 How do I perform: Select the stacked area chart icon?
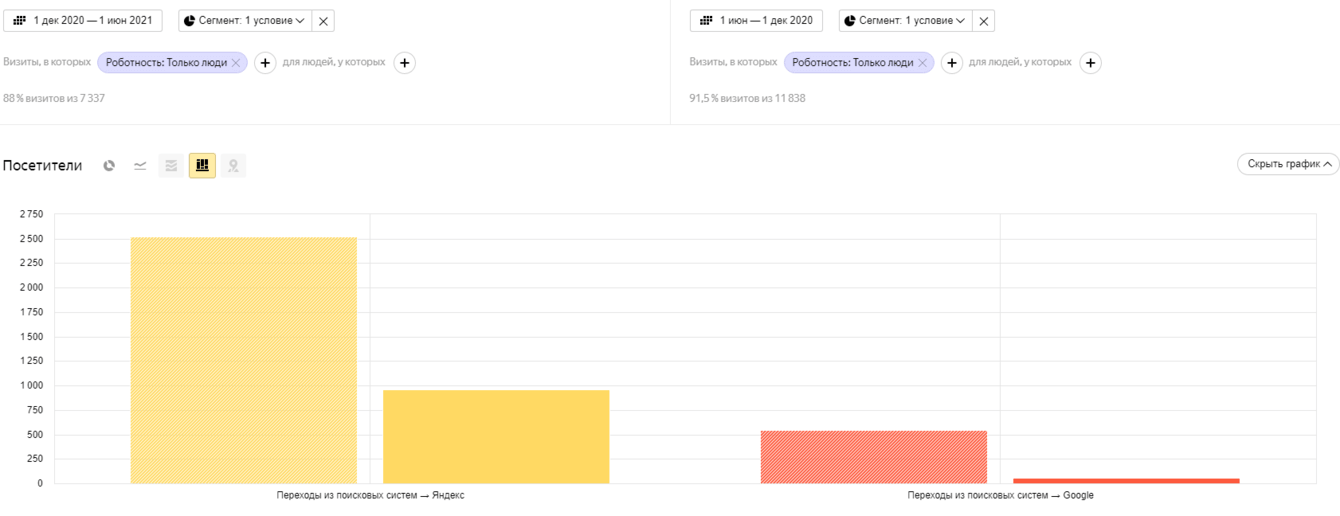tap(171, 166)
